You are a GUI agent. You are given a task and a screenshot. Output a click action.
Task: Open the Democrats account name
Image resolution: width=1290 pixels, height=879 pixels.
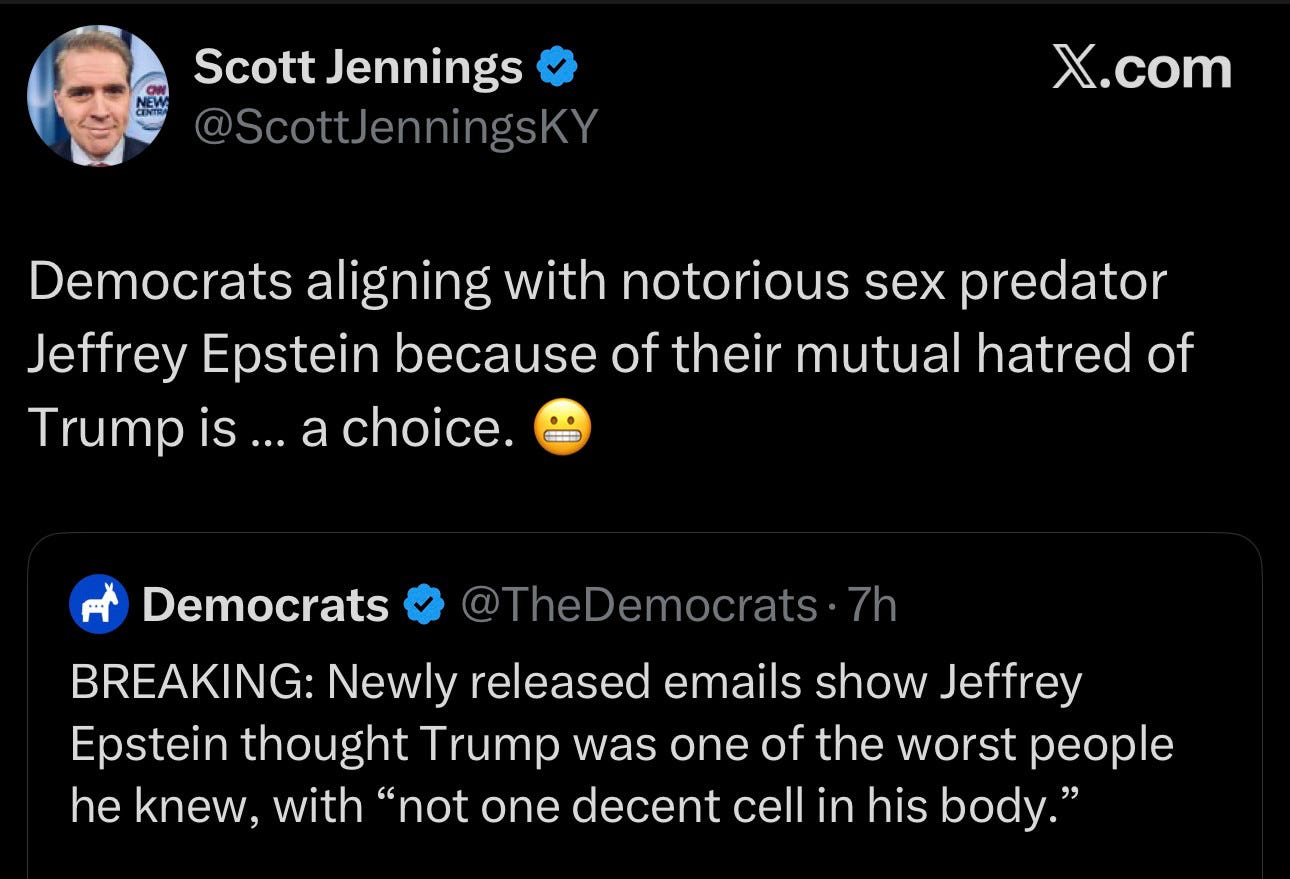265,605
